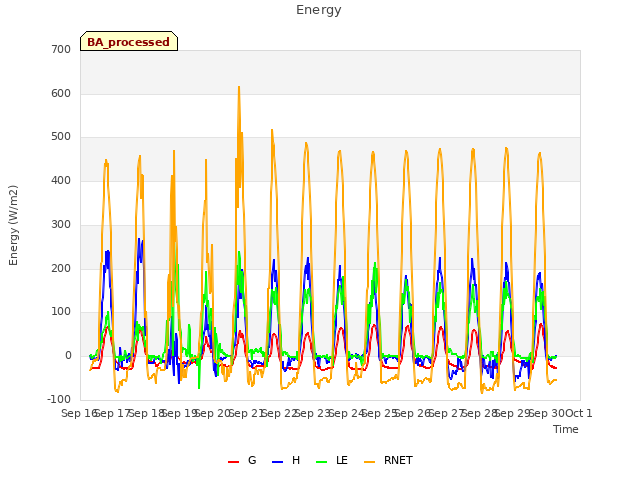Select the BA_processed label tag
Screen dimensions: 640x480
point(129,41)
